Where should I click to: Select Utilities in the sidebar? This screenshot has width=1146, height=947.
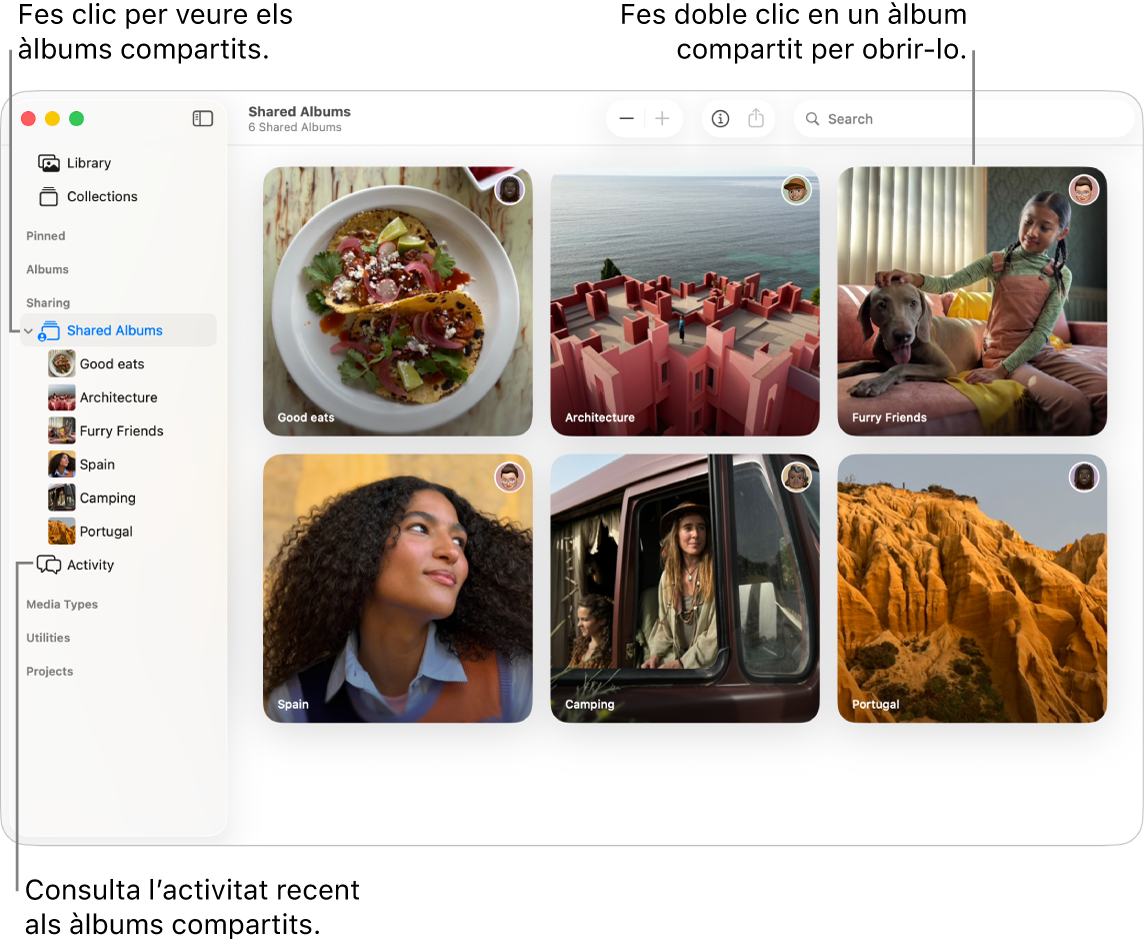47,637
